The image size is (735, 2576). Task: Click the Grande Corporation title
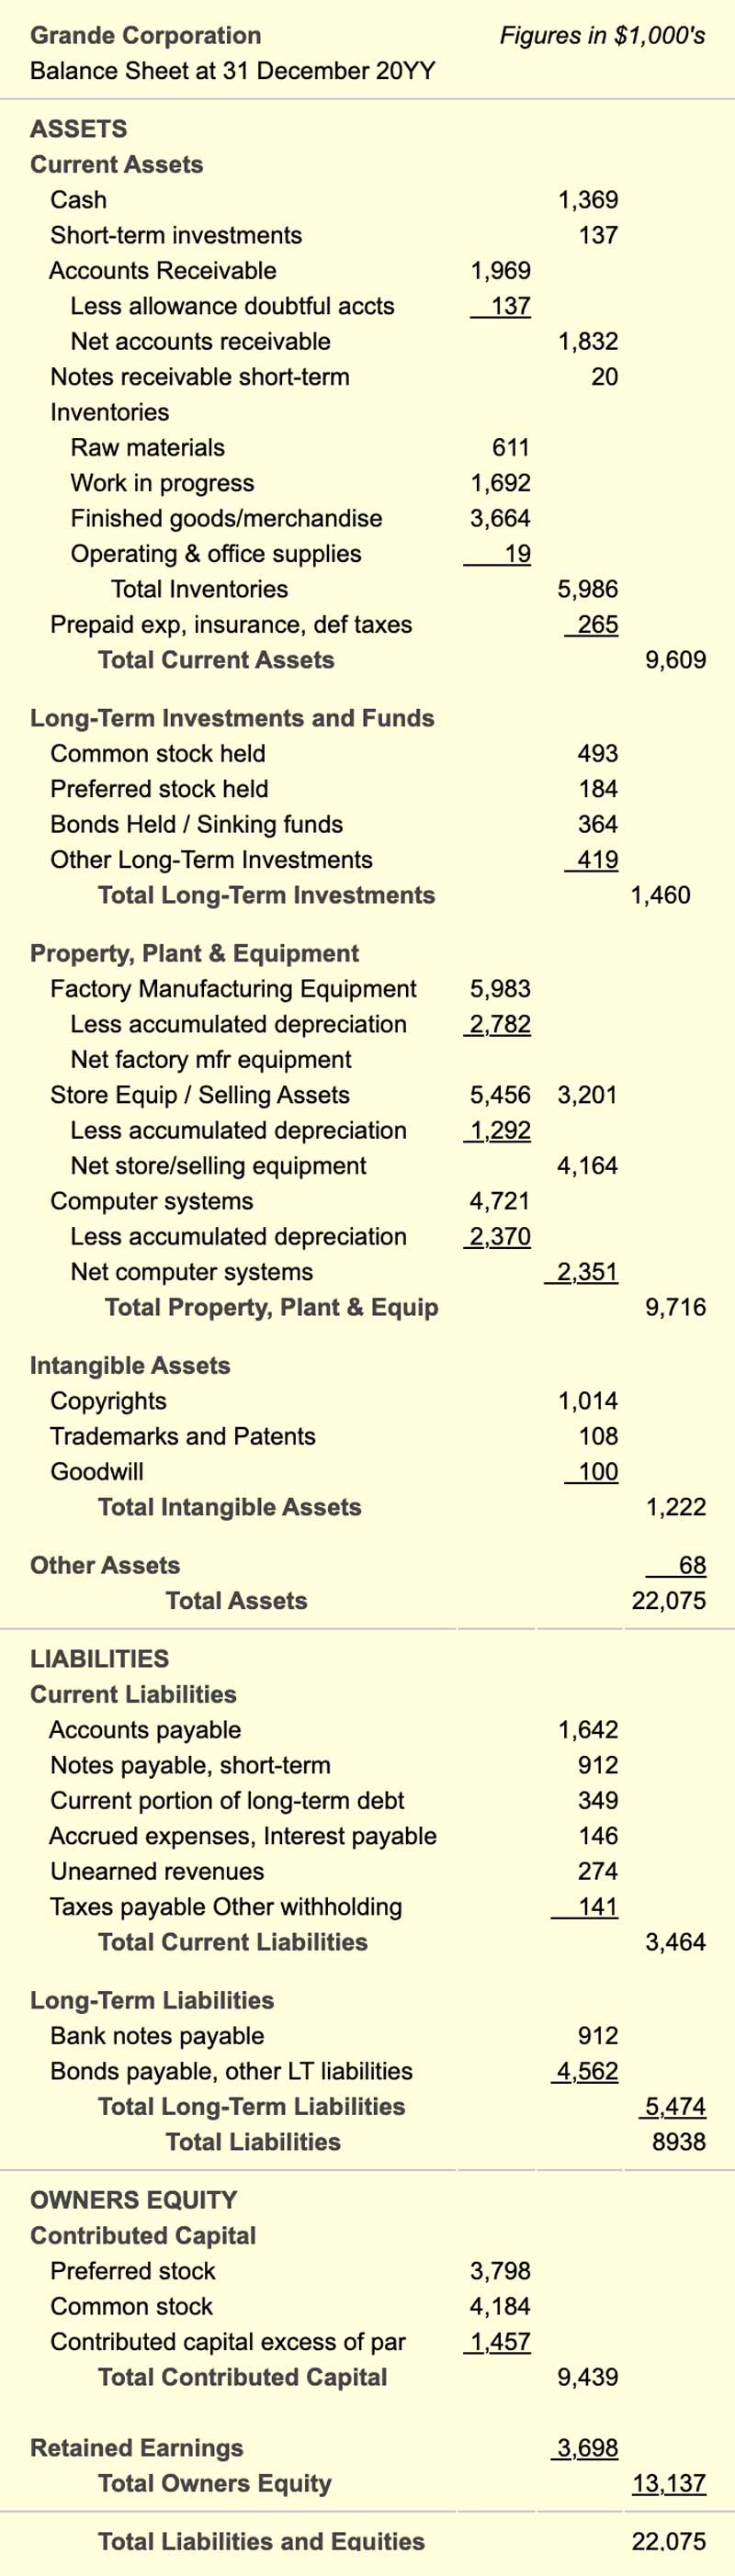point(146,36)
